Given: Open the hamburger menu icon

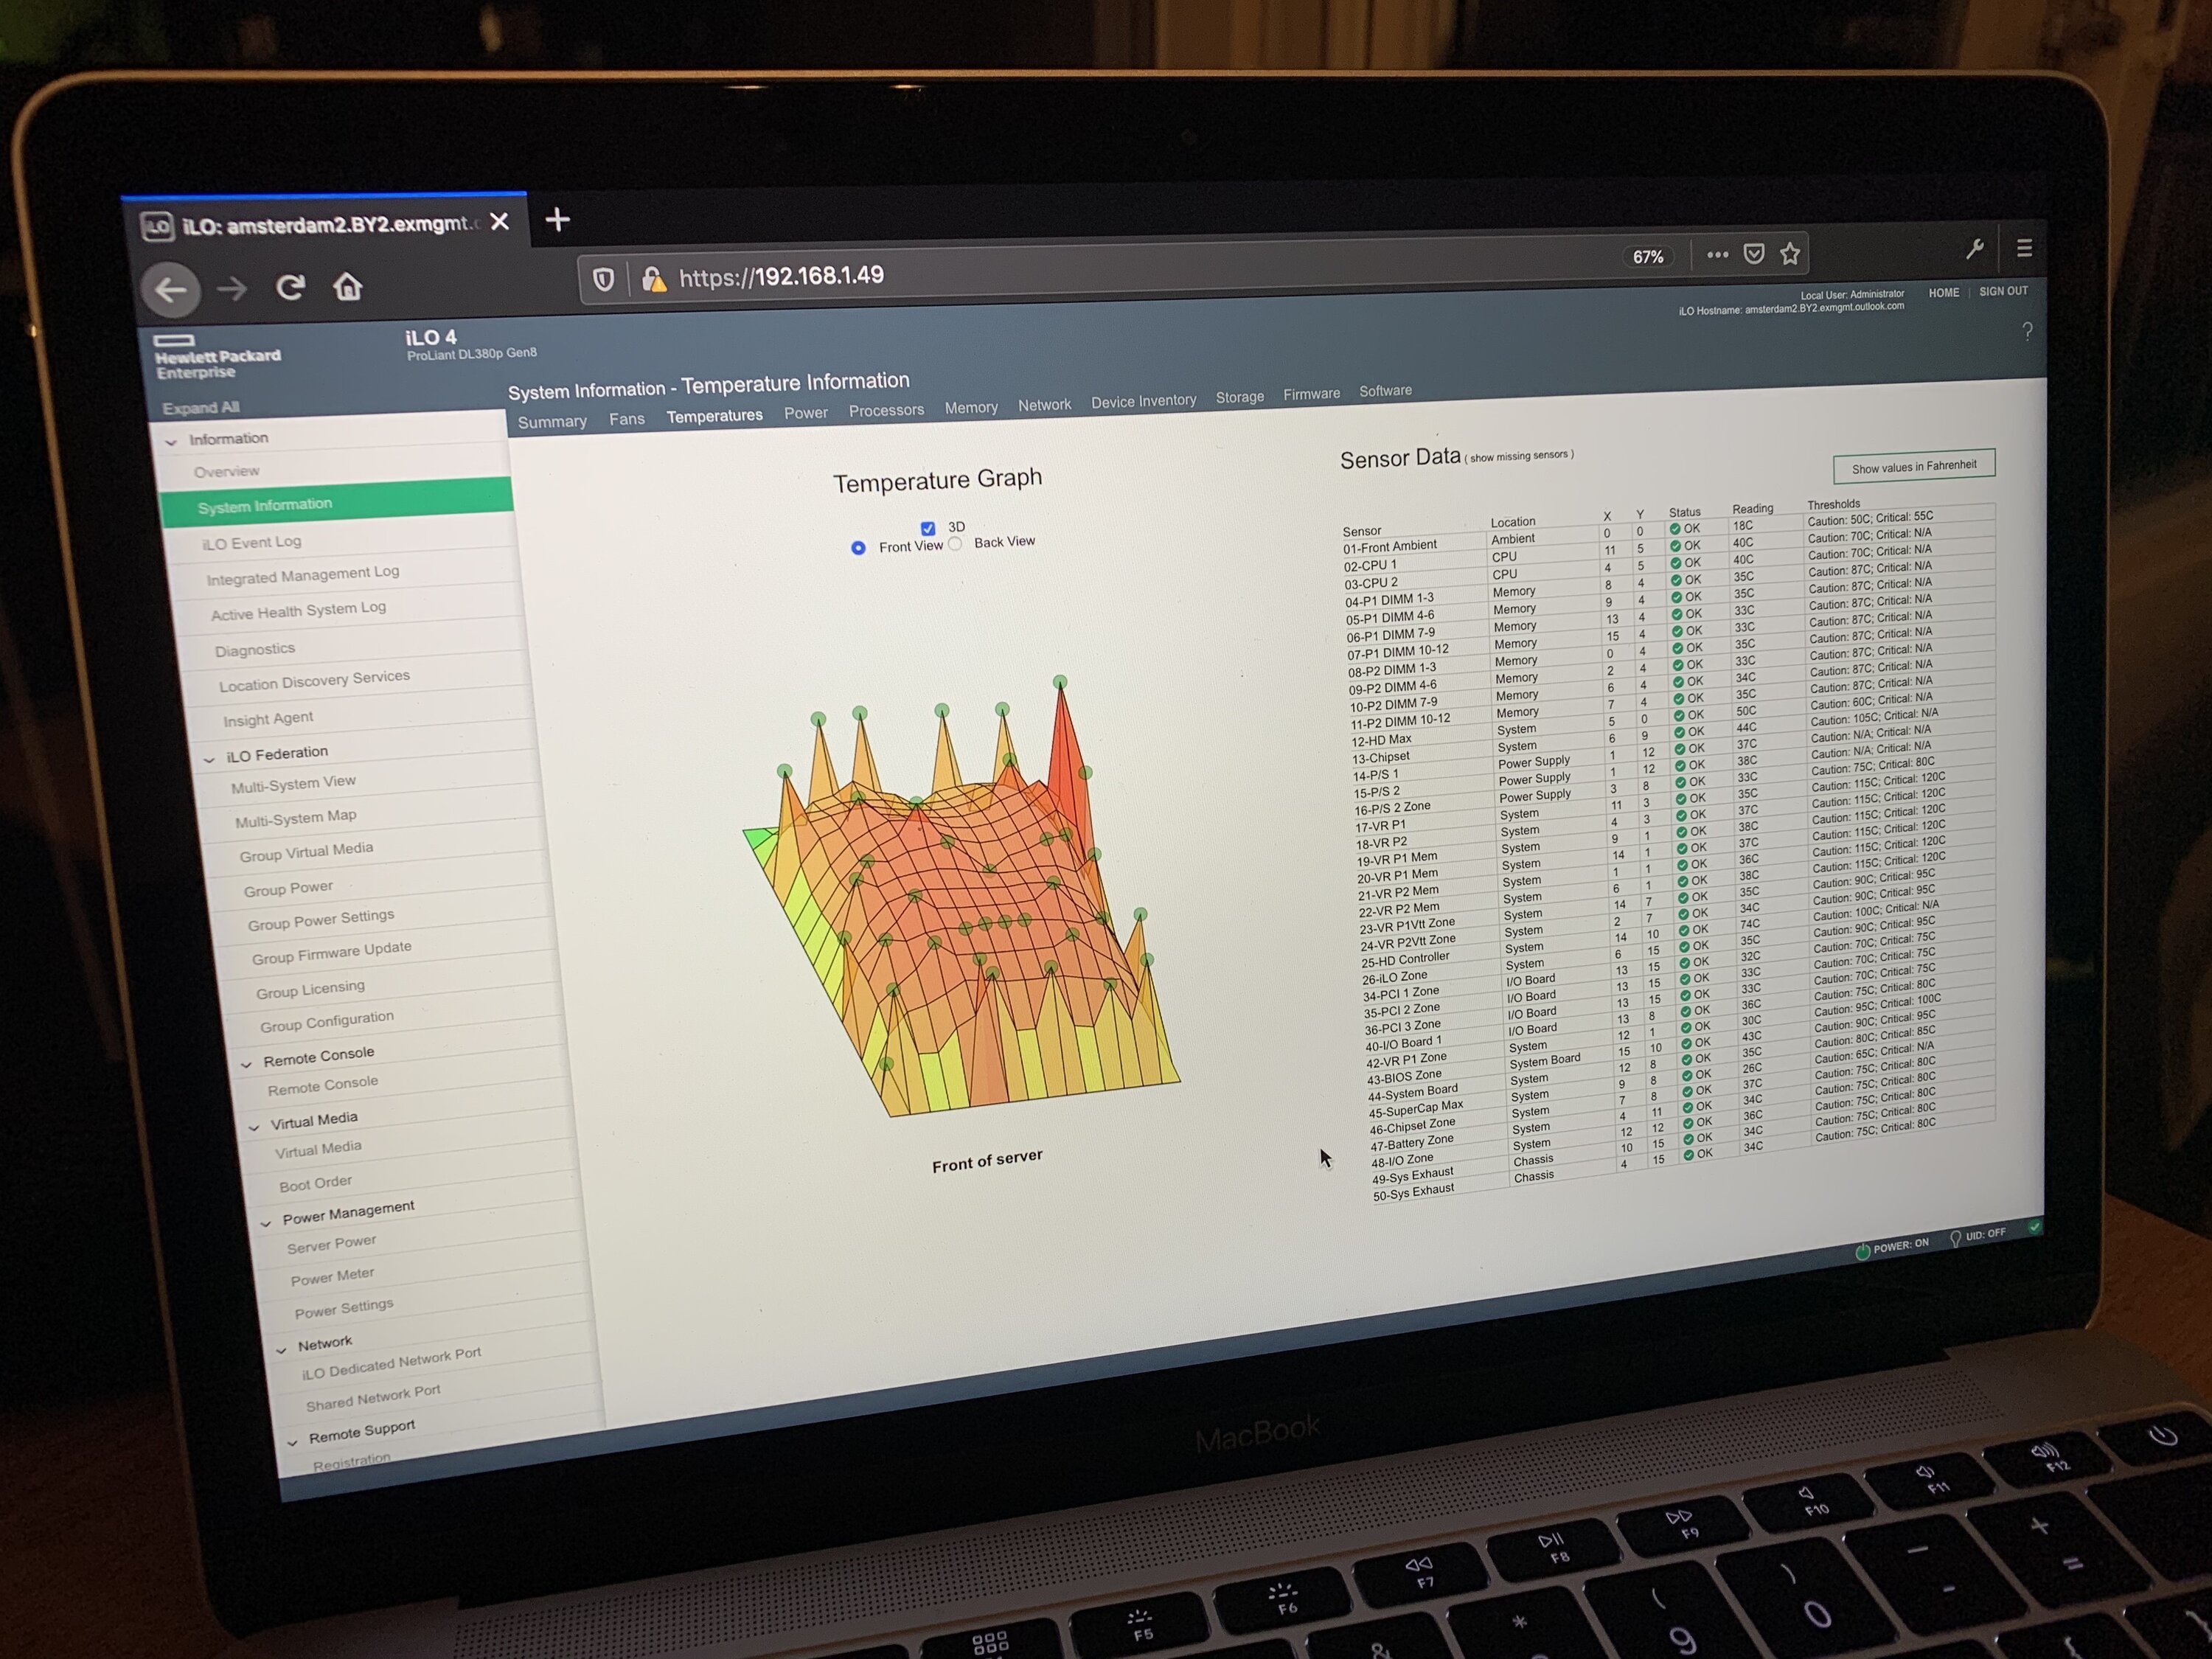Looking at the screenshot, I should click(x=2024, y=247).
